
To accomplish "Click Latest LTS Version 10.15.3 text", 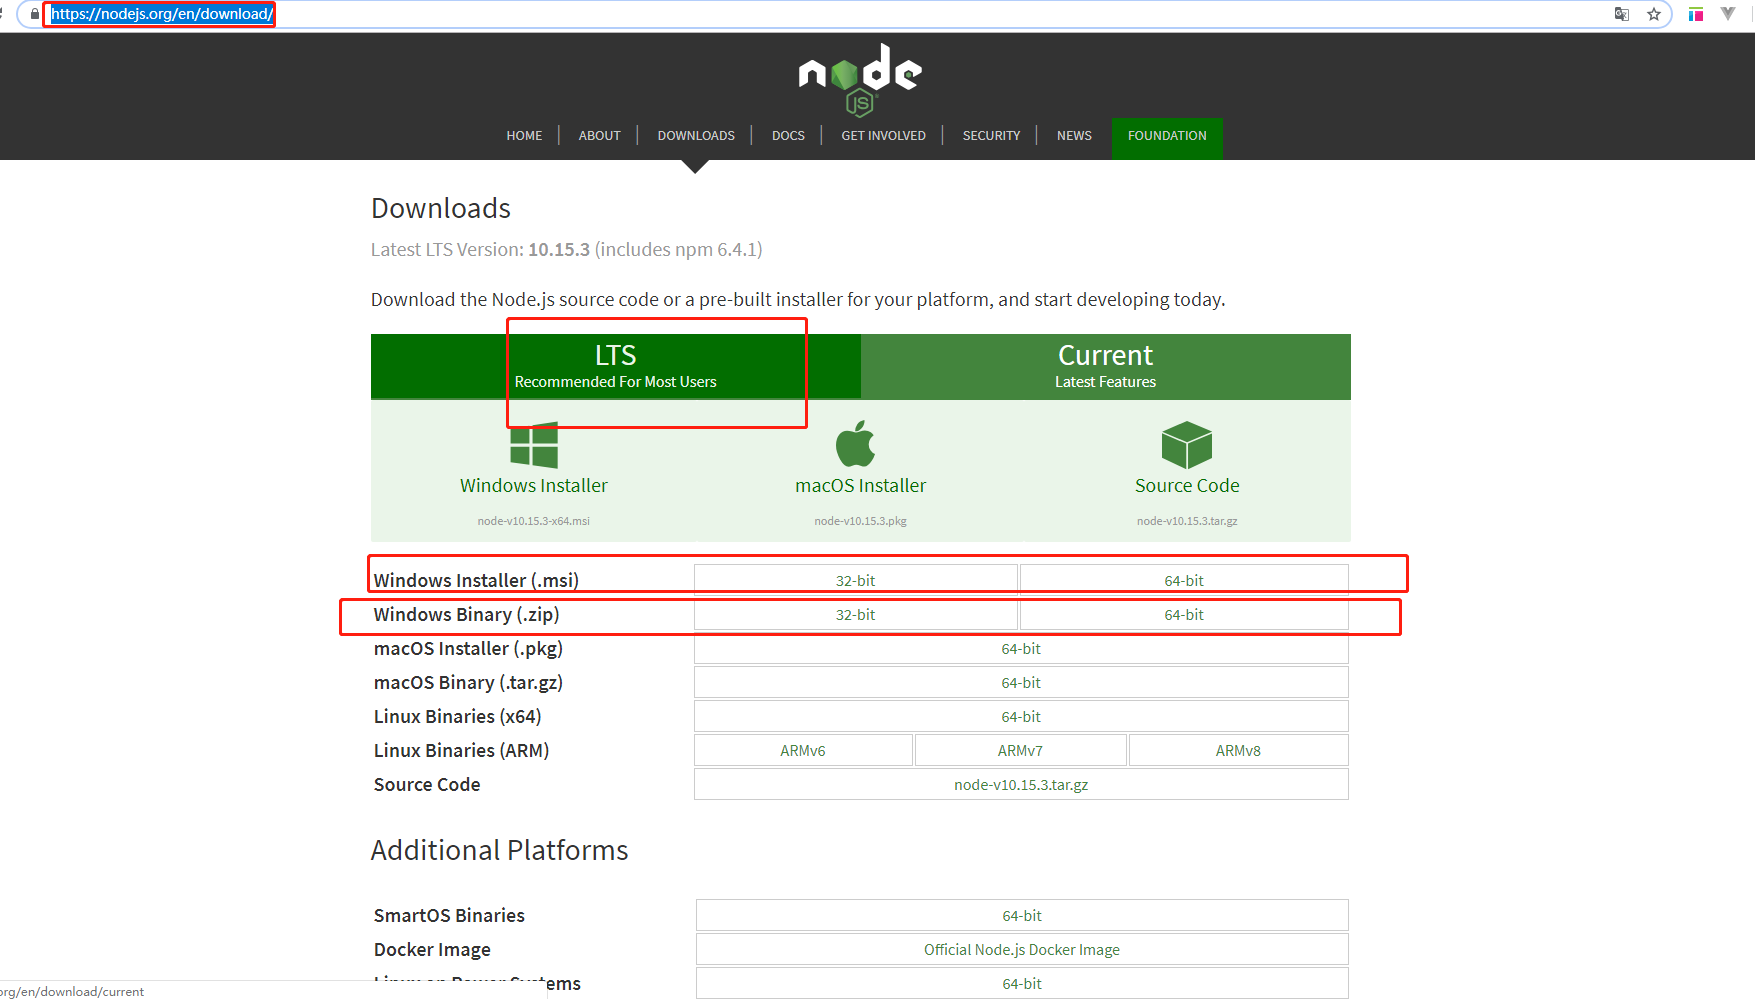I will [x=566, y=249].
